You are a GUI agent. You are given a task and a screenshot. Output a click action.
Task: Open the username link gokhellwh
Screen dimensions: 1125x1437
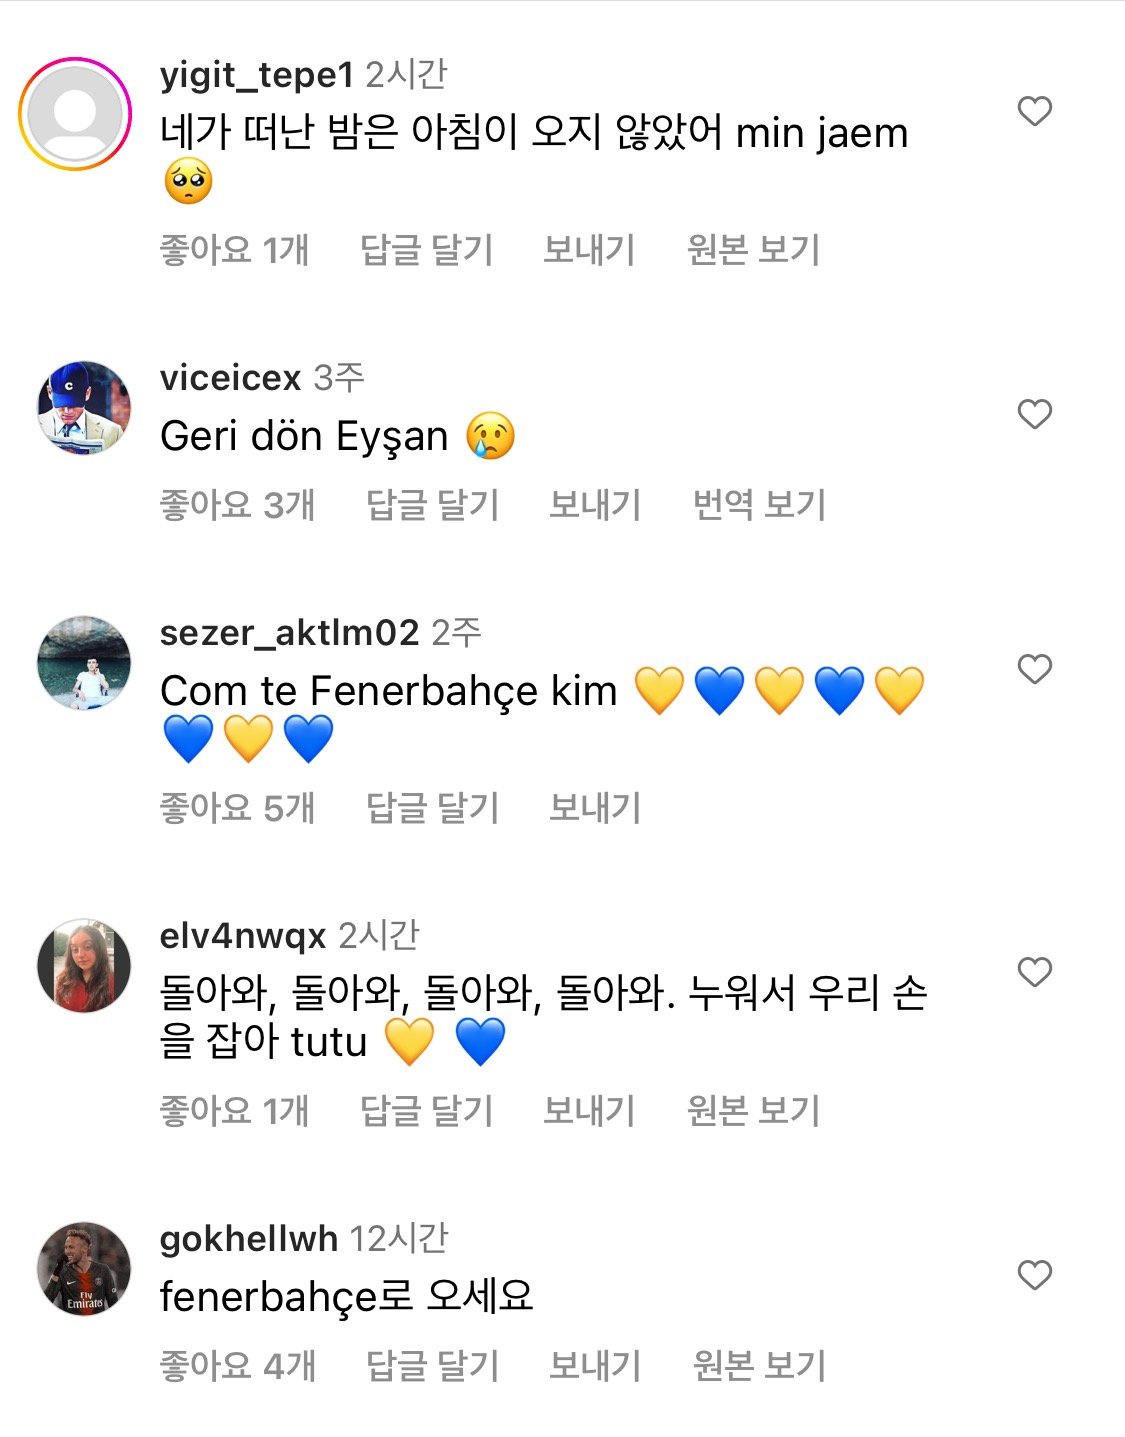248,1239
